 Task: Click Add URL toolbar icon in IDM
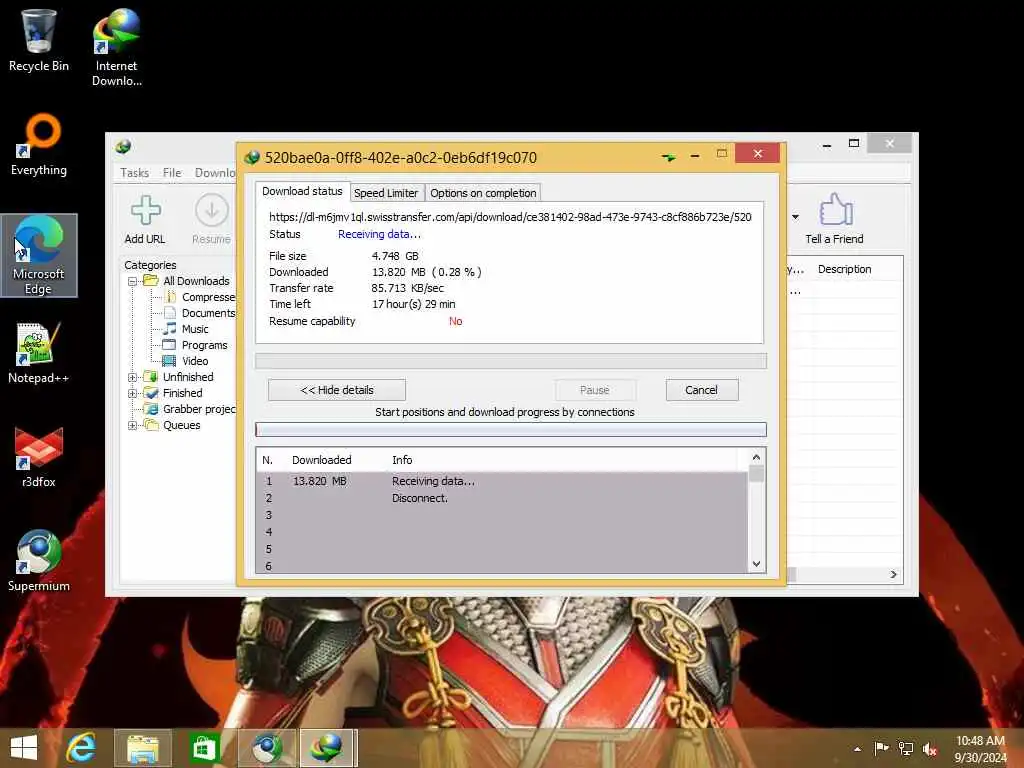click(x=145, y=220)
